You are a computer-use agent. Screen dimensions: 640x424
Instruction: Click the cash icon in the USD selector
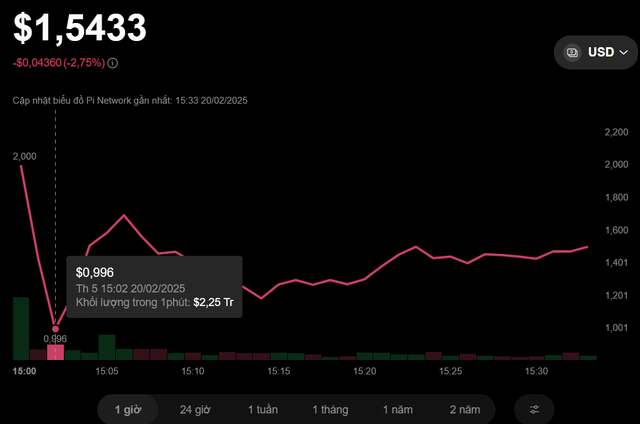[572, 52]
